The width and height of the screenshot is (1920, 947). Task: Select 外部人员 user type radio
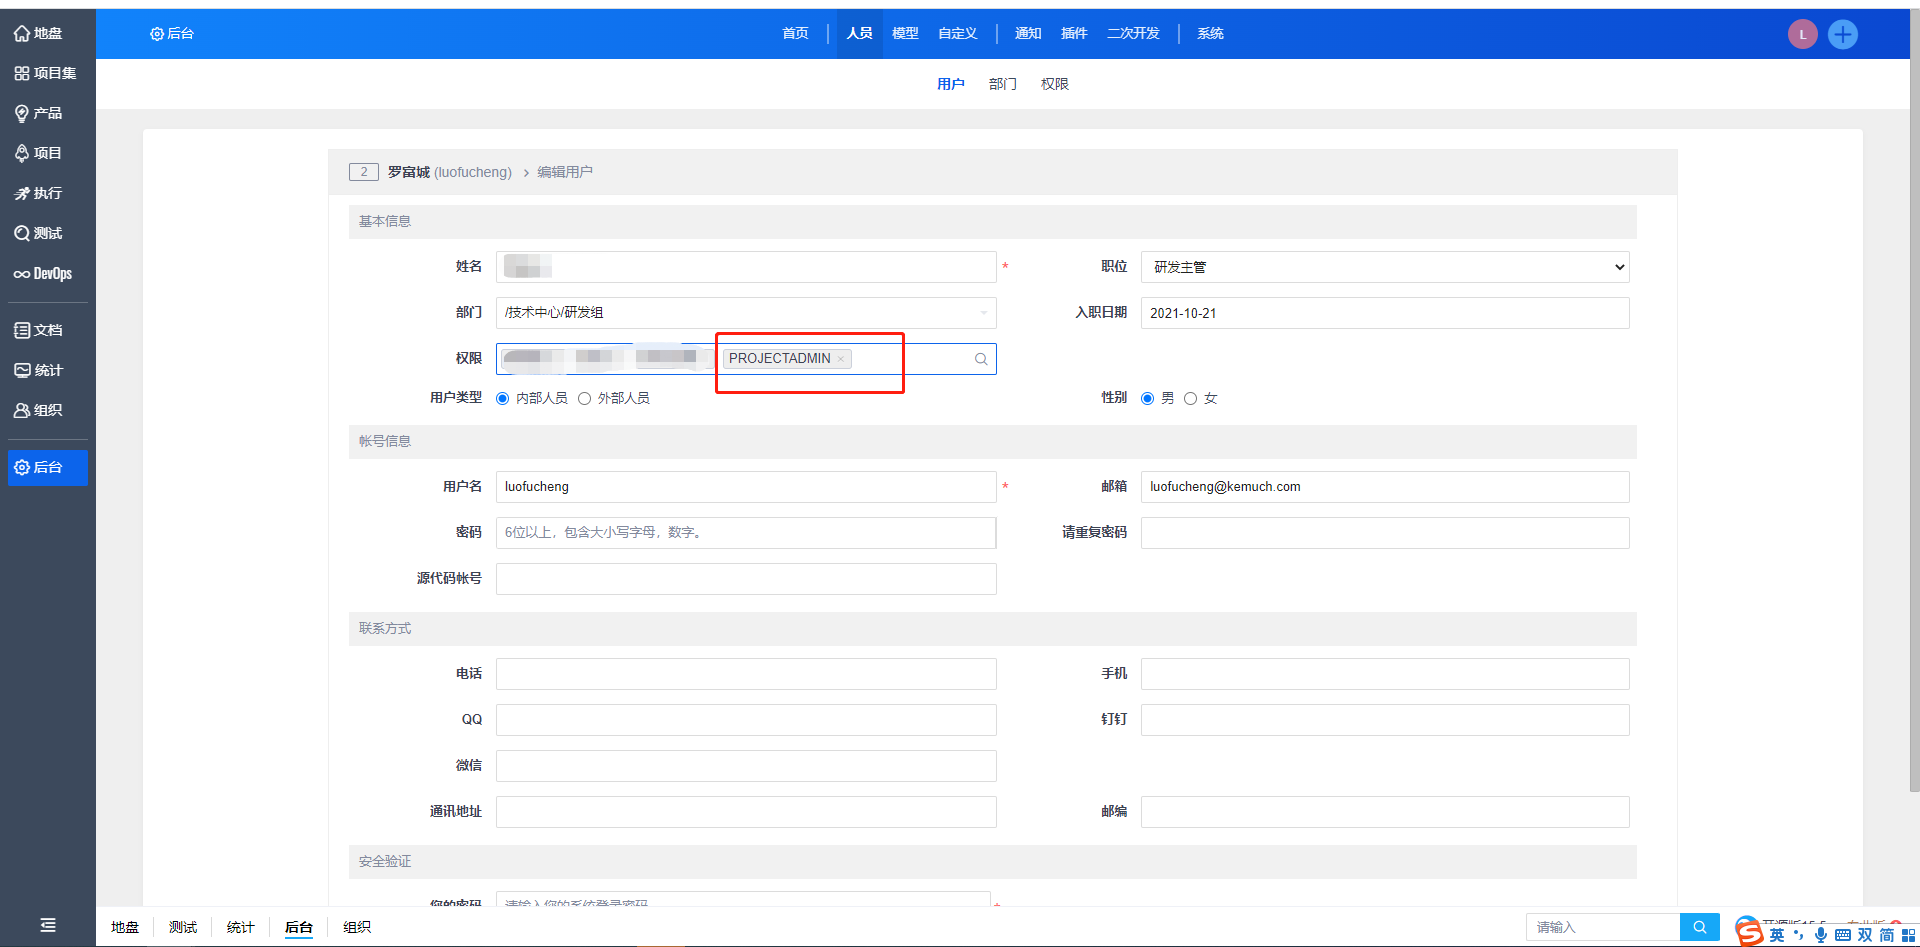click(x=585, y=399)
